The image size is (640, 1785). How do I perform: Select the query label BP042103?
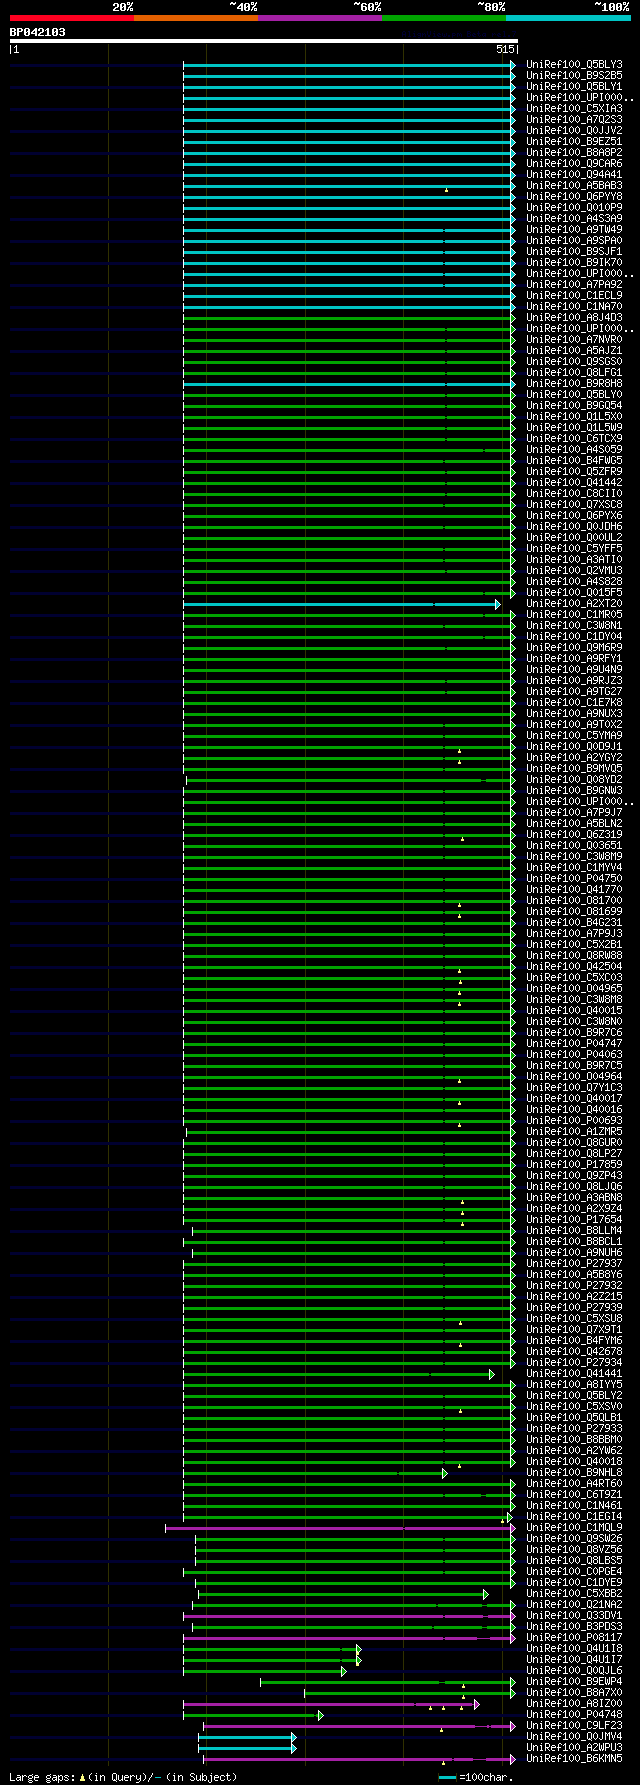[x=38, y=32]
